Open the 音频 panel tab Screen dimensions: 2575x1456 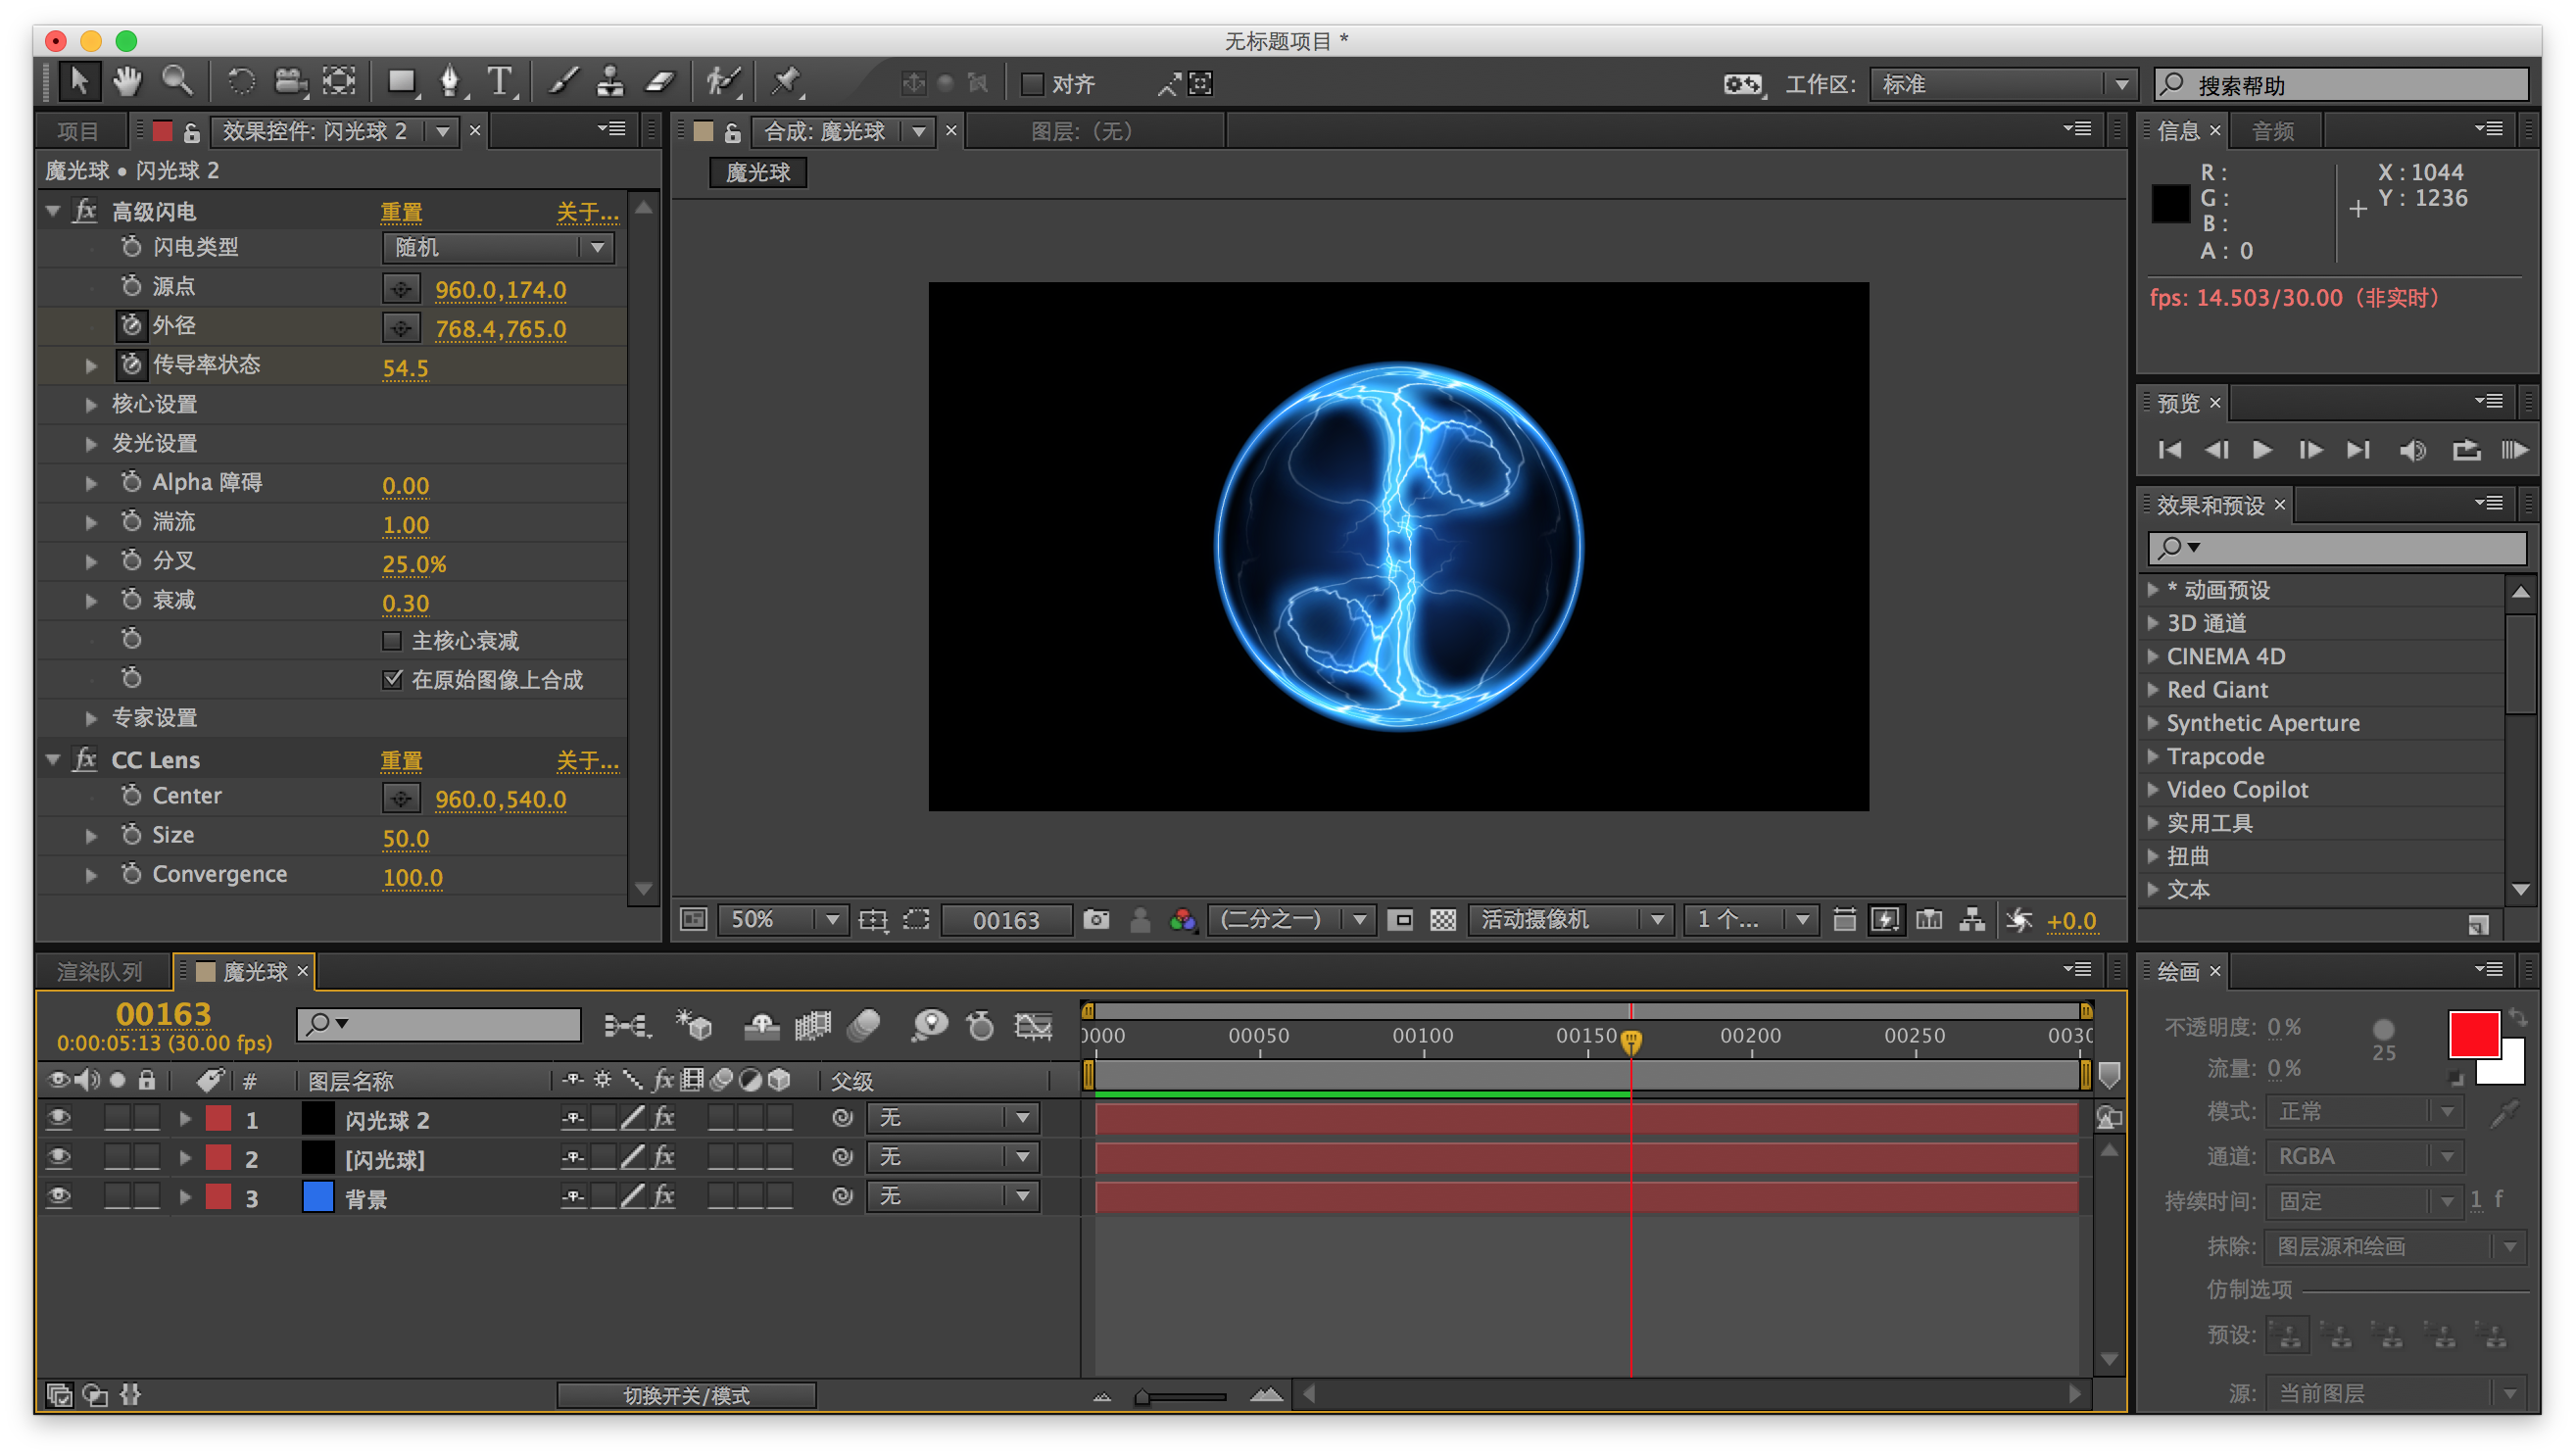pyautogui.click(x=2272, y=131)
